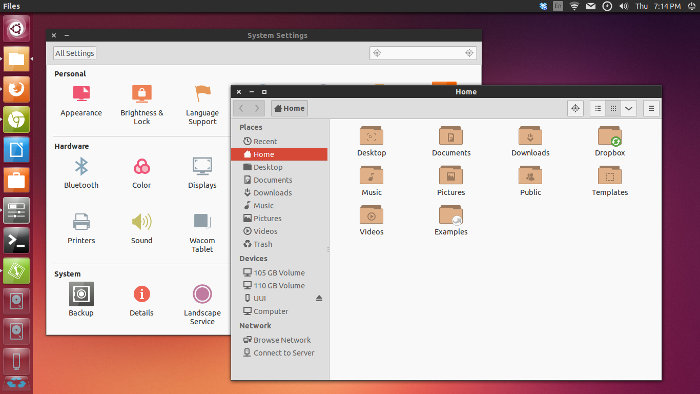700x394 pixels.
Task: Click the Home path button
Action: pos(289,108)
